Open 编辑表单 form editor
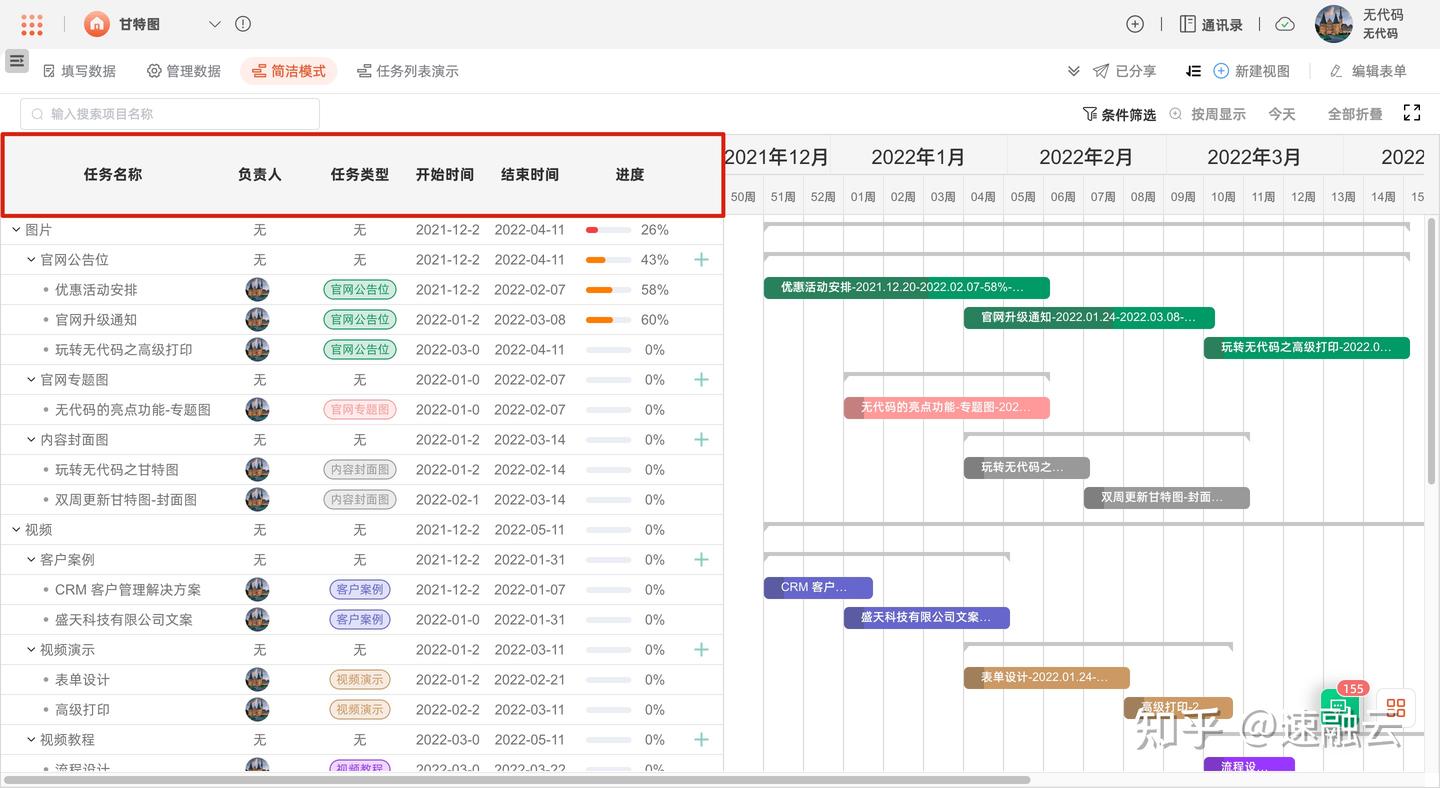Screen dimensions: 1440x788 [x=1368, y=71]
